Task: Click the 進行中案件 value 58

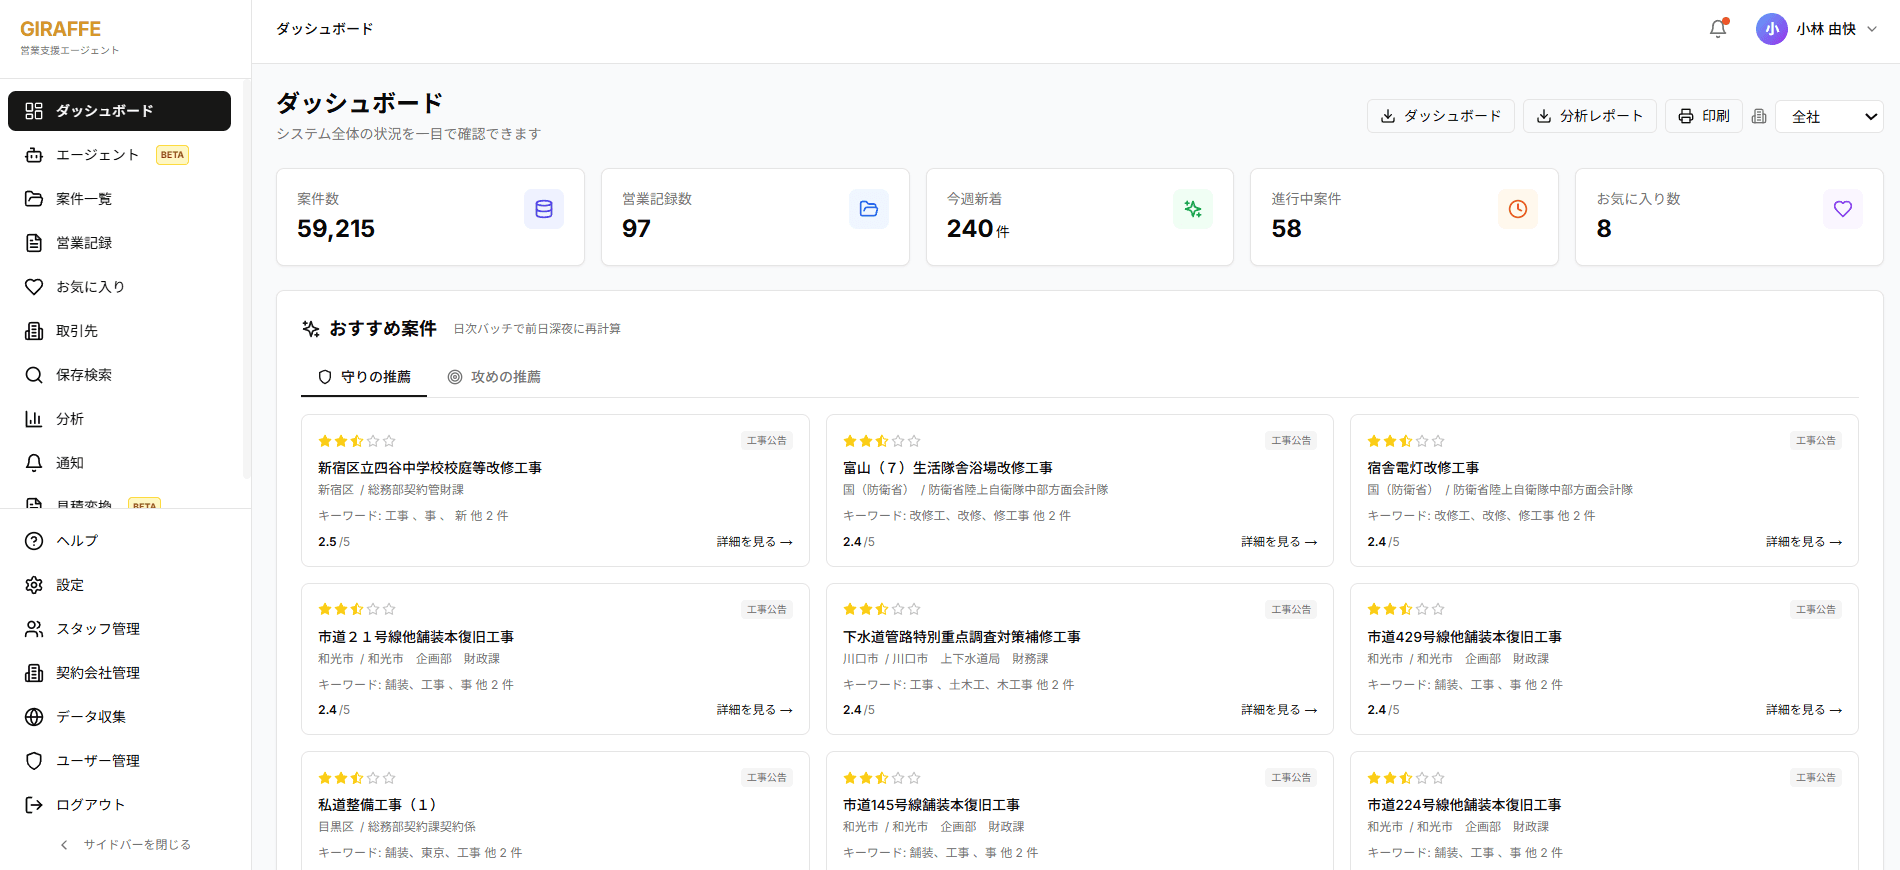Action: coord(1286,229)
